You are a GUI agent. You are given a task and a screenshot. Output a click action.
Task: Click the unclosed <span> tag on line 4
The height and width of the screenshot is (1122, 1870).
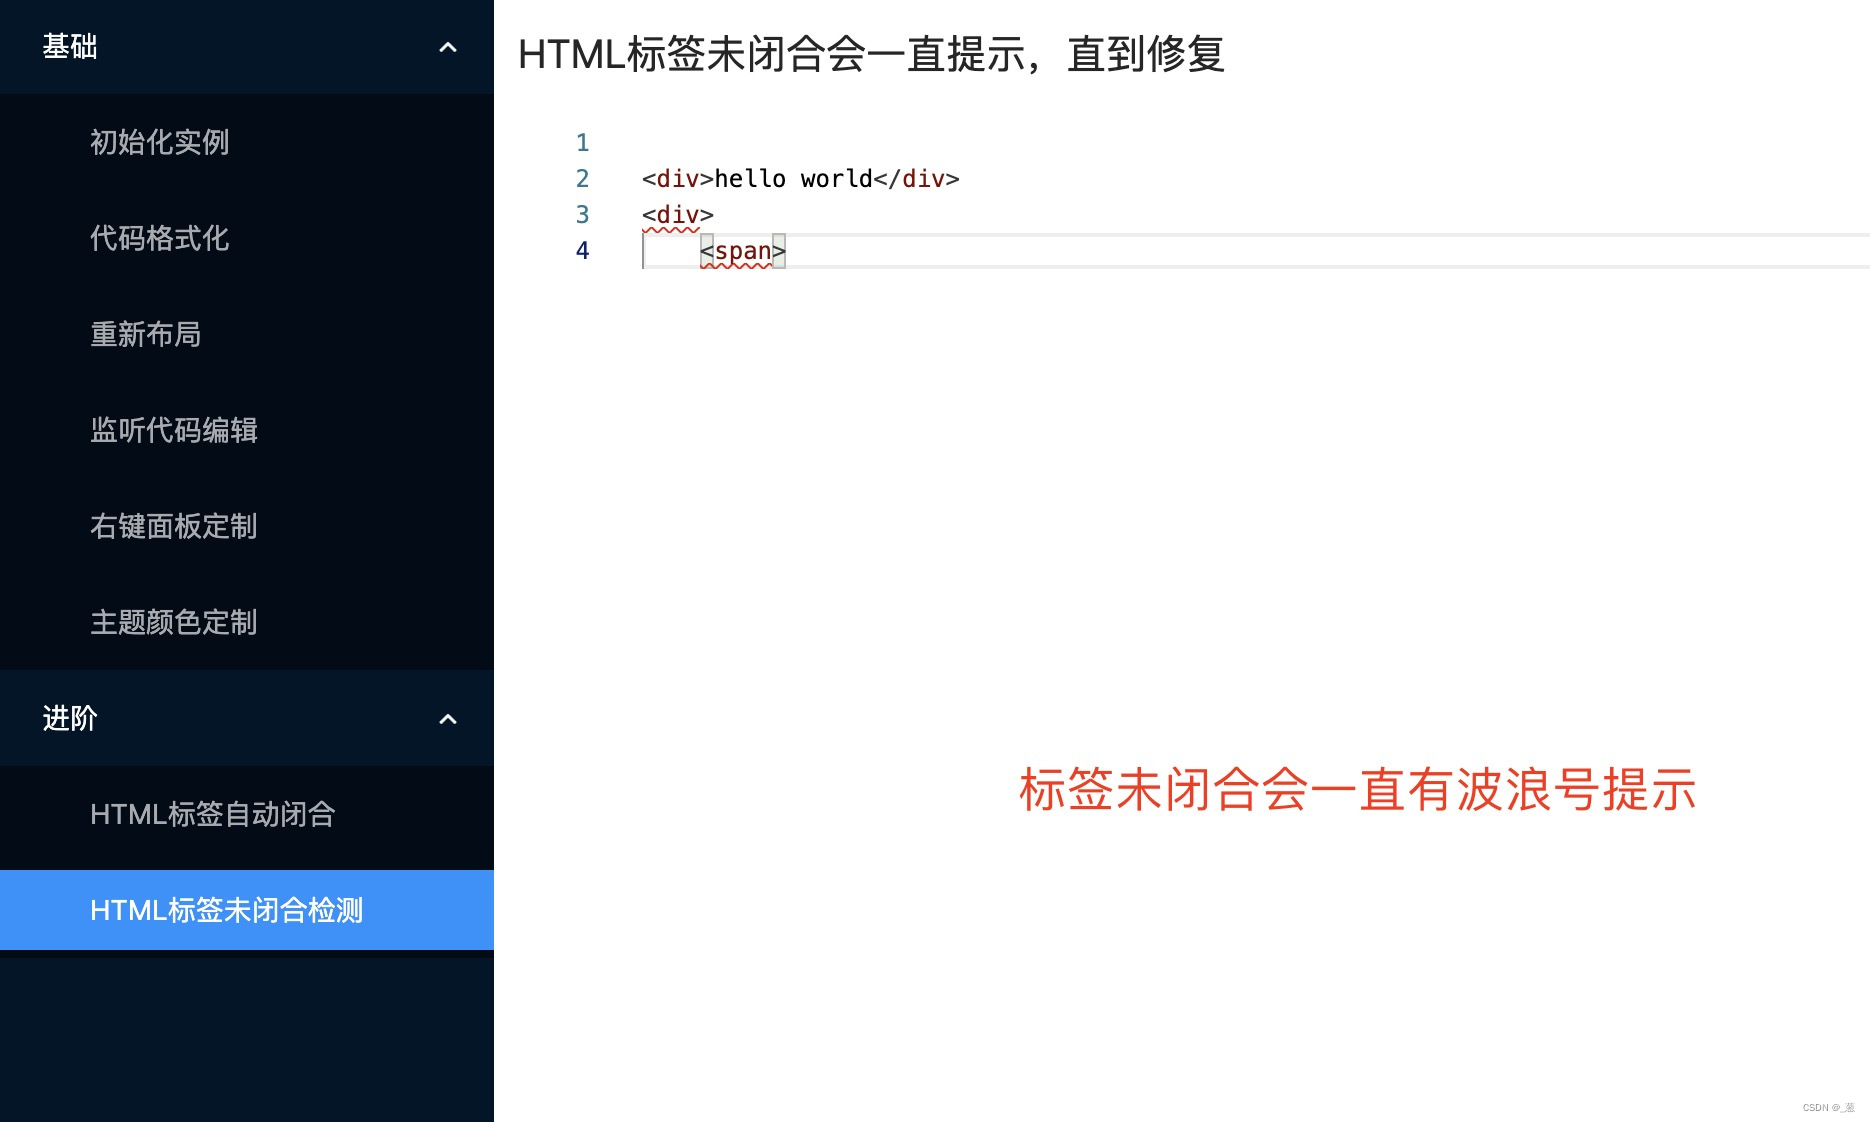[x=743, y=251]
